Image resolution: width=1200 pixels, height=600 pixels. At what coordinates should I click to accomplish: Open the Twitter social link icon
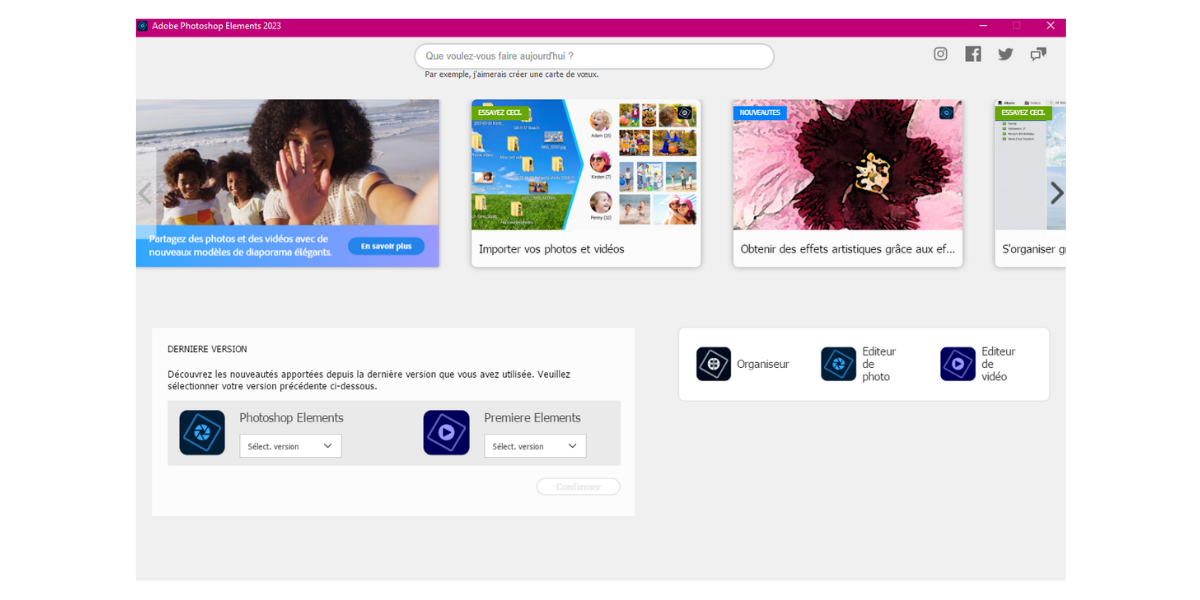click(1006, 54)
